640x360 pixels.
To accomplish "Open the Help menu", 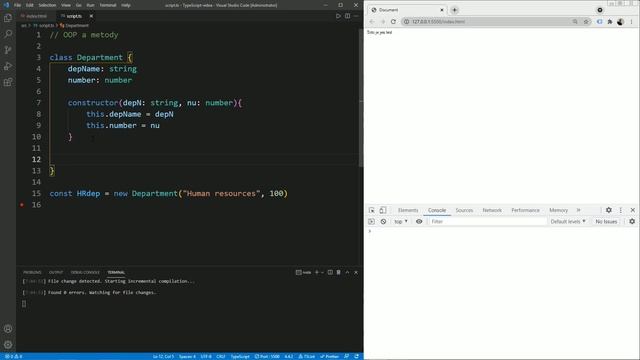I will tap(126, 5).
